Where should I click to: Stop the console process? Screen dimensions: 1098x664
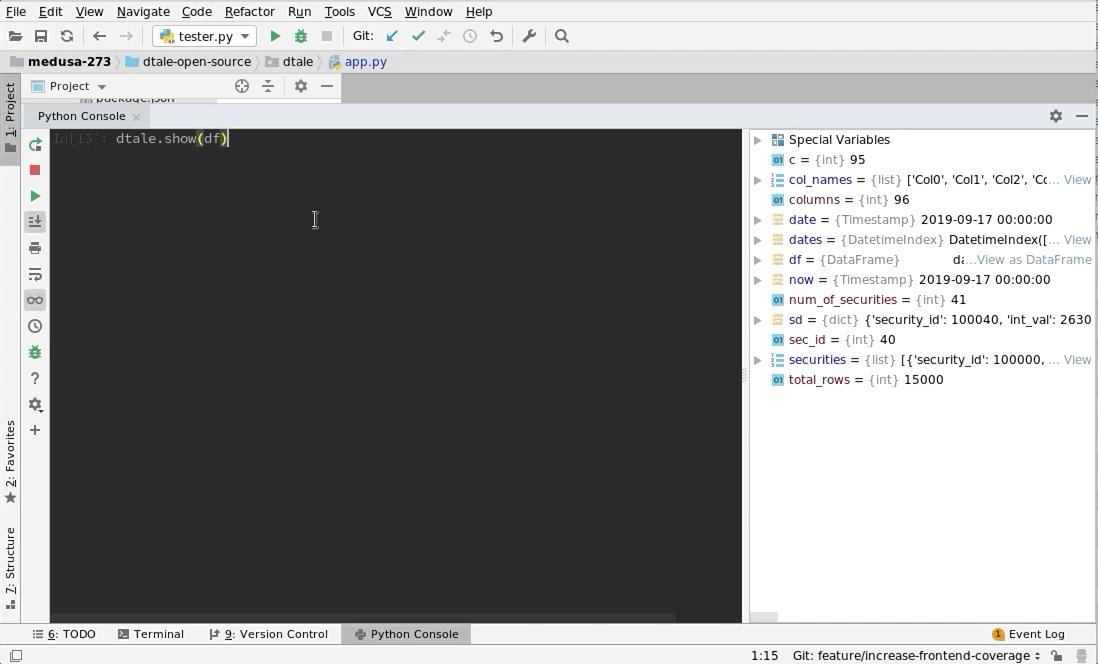35,170
